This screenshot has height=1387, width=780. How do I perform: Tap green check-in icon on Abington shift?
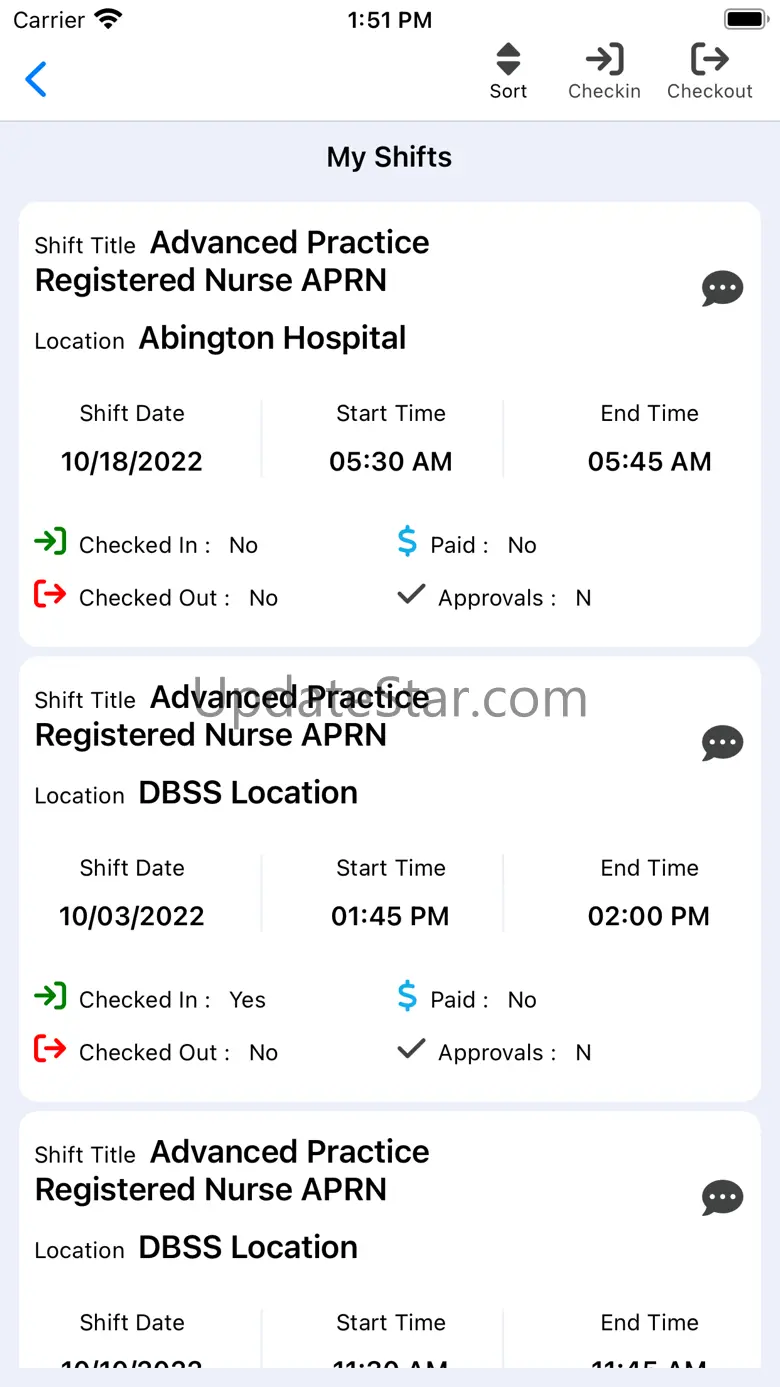pyautogui.click(x=50, y=542)
